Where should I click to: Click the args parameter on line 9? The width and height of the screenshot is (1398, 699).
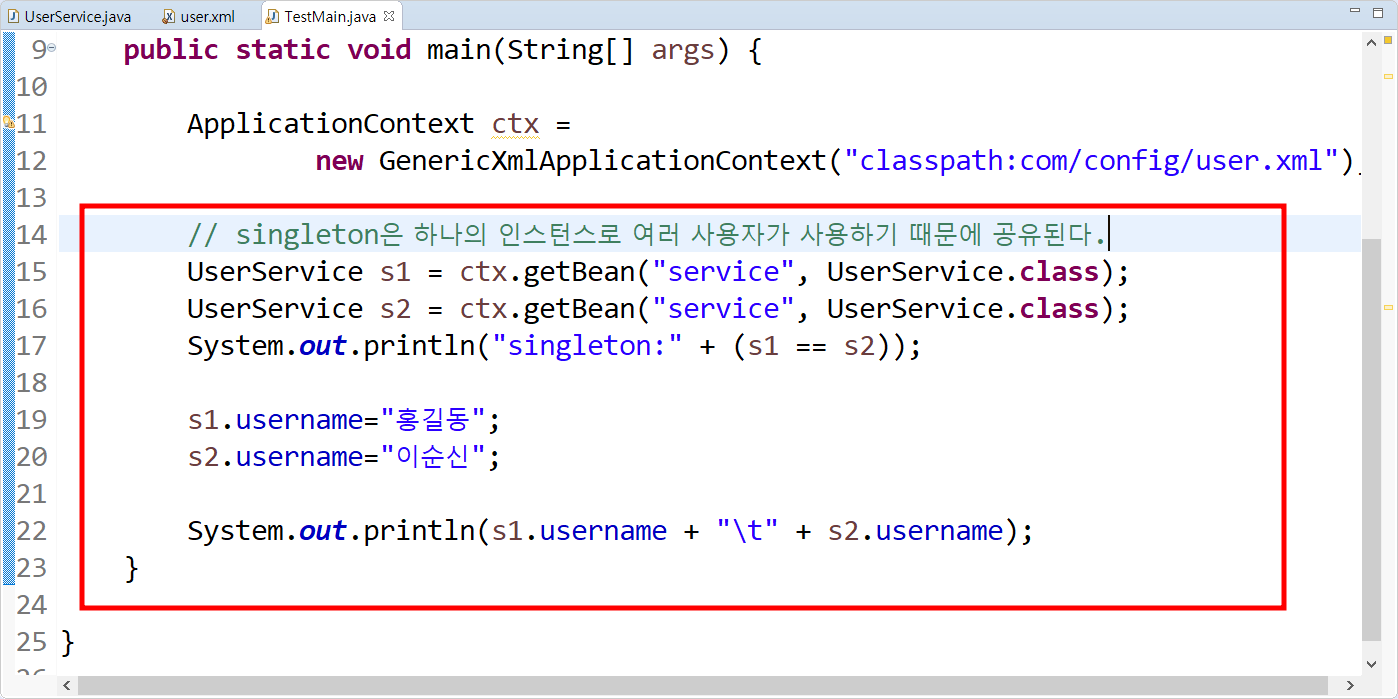[x=683, y=50]
